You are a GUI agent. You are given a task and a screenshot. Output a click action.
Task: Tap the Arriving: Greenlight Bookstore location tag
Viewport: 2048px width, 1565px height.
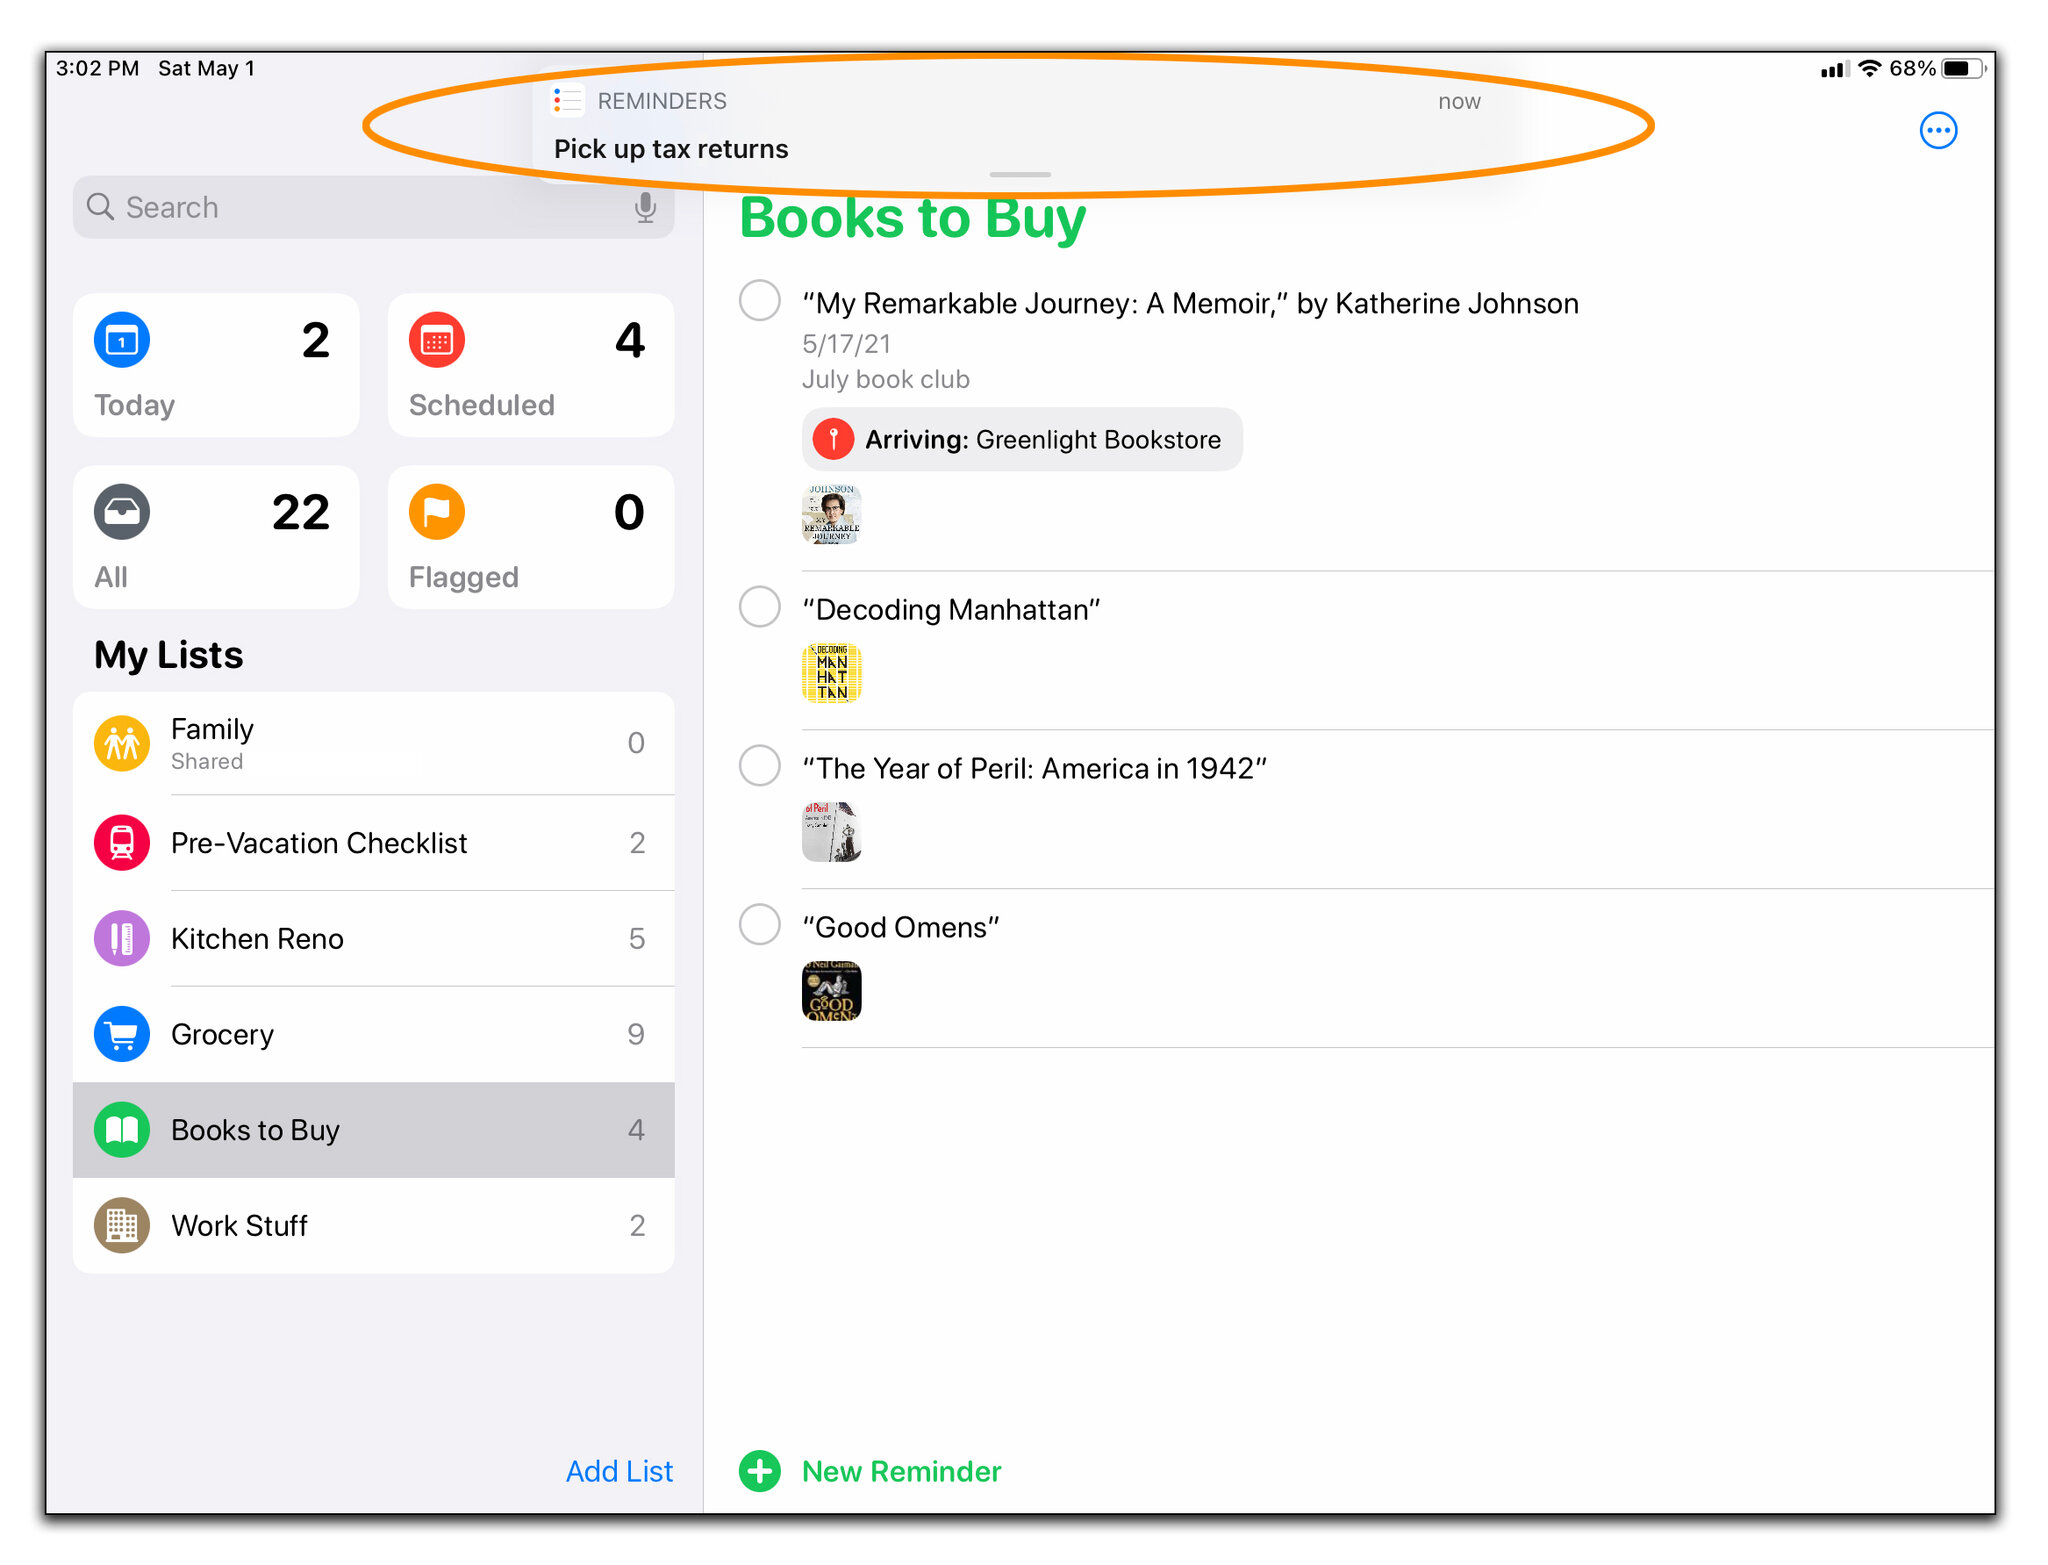[x=1021, y=440]
